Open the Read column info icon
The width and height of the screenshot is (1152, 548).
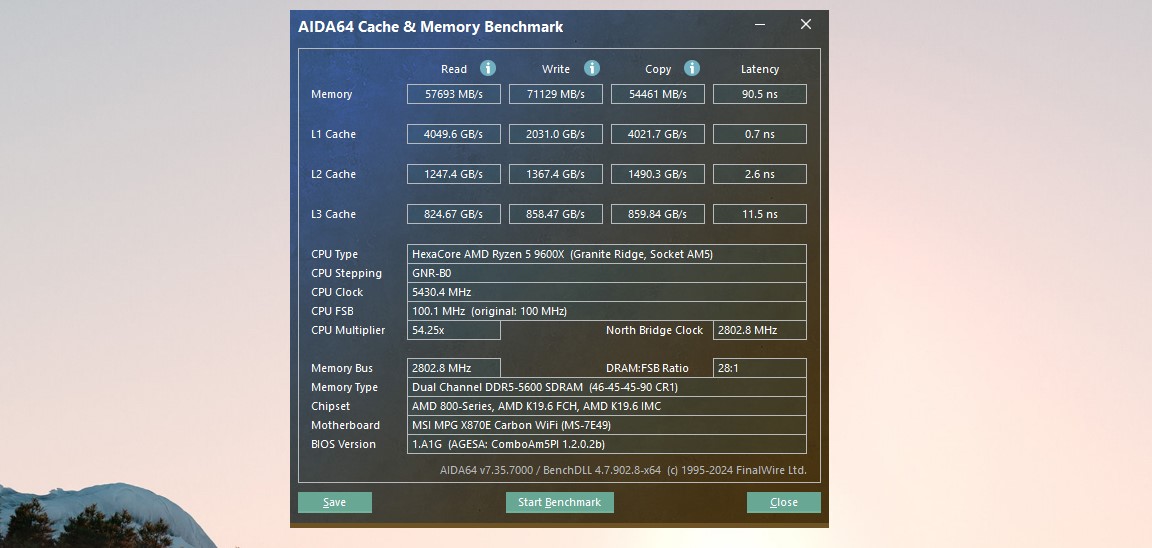[488, 68]
